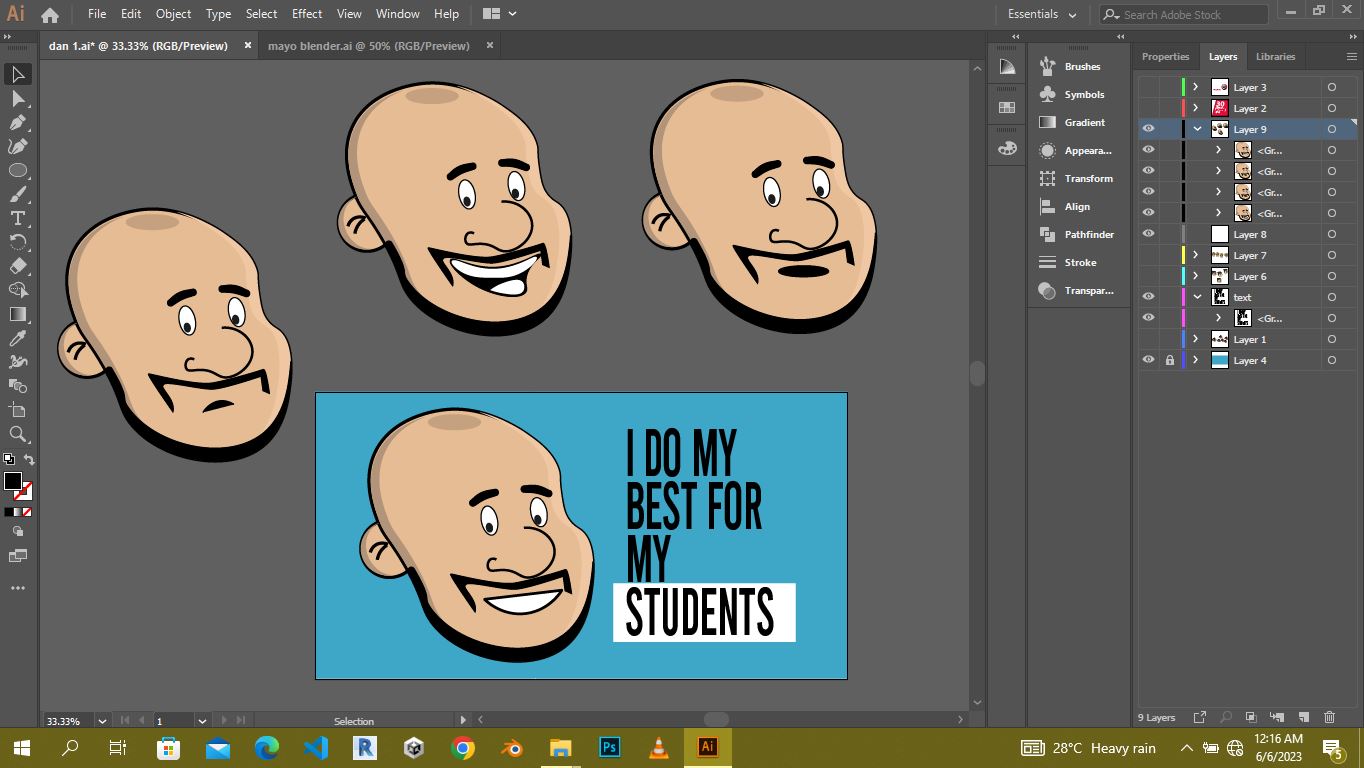Delete selection using Layers trash icon

[1329, 717]
